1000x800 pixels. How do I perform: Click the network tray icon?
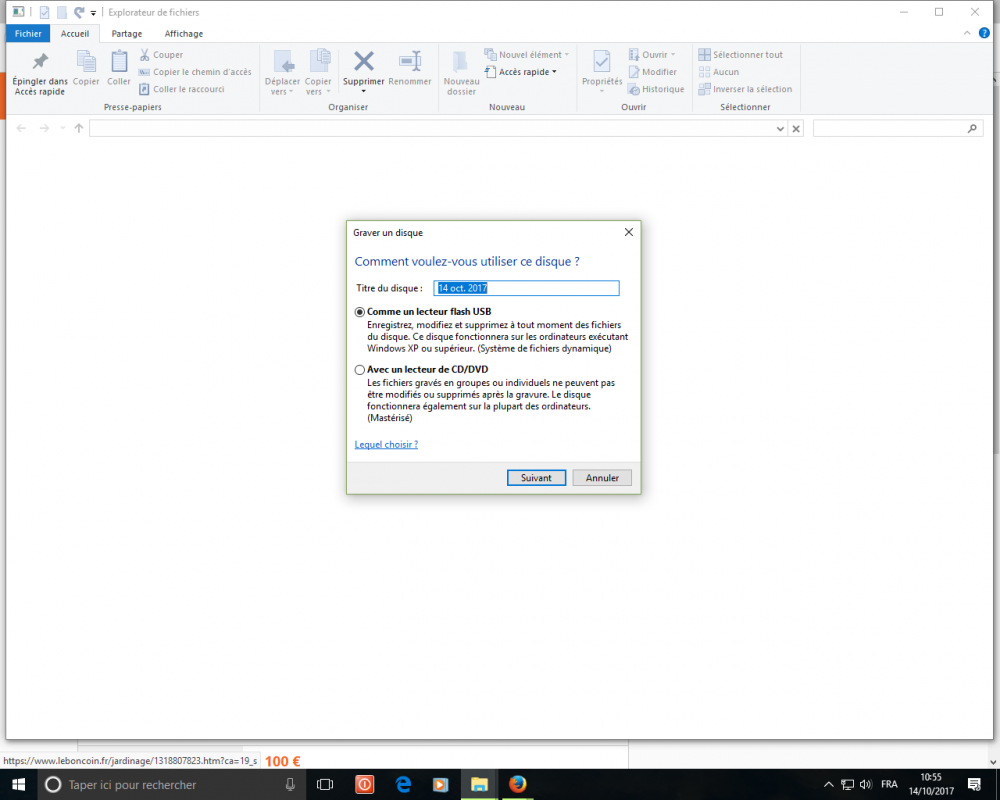tap(847, 785)
